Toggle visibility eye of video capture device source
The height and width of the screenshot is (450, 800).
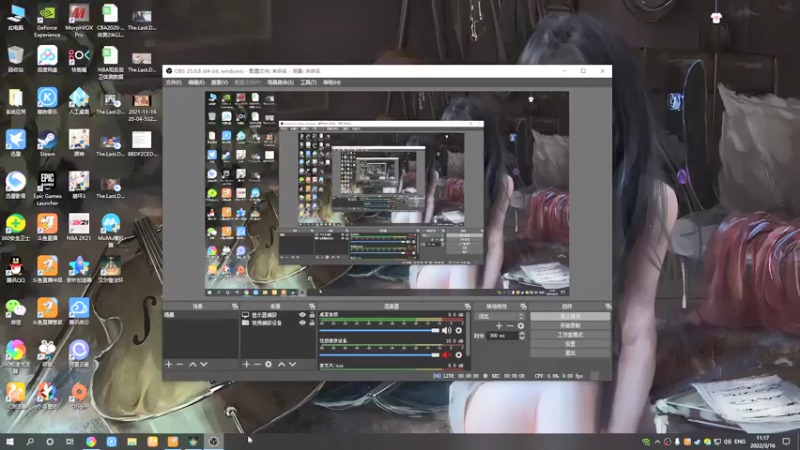[x=302, y=323]
